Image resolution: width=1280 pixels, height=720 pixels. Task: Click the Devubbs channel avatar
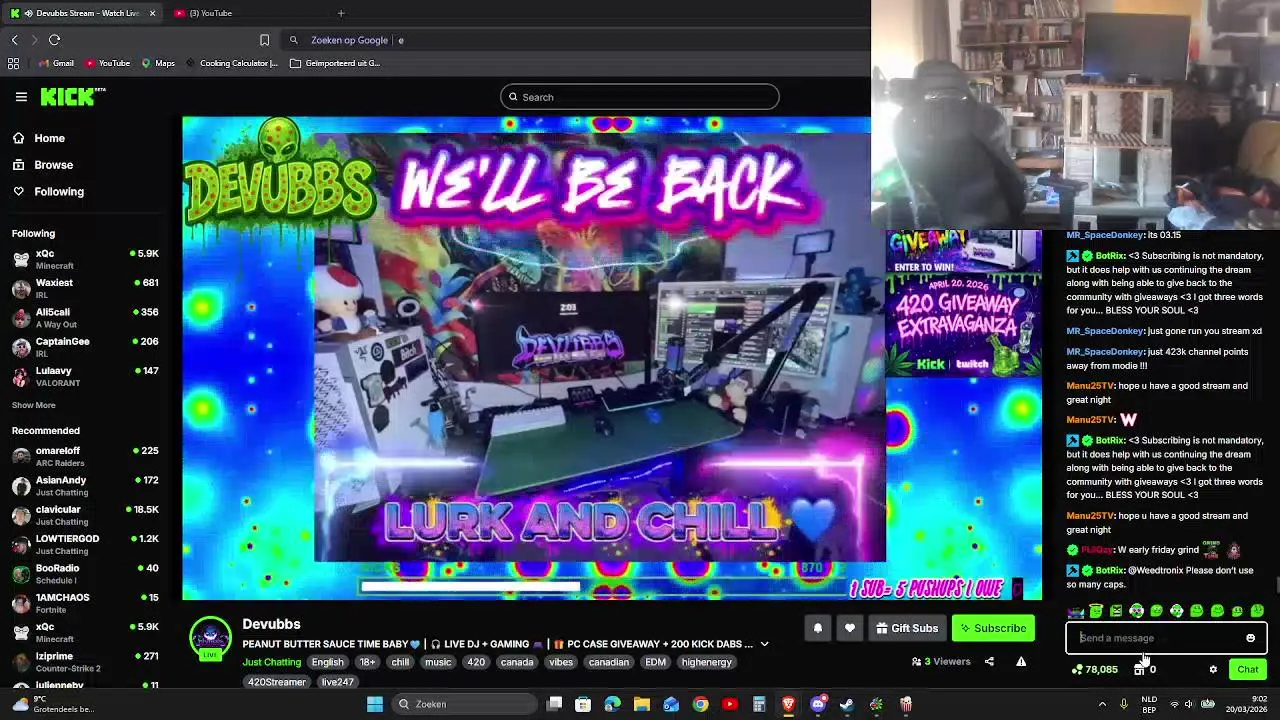[210, 638]
